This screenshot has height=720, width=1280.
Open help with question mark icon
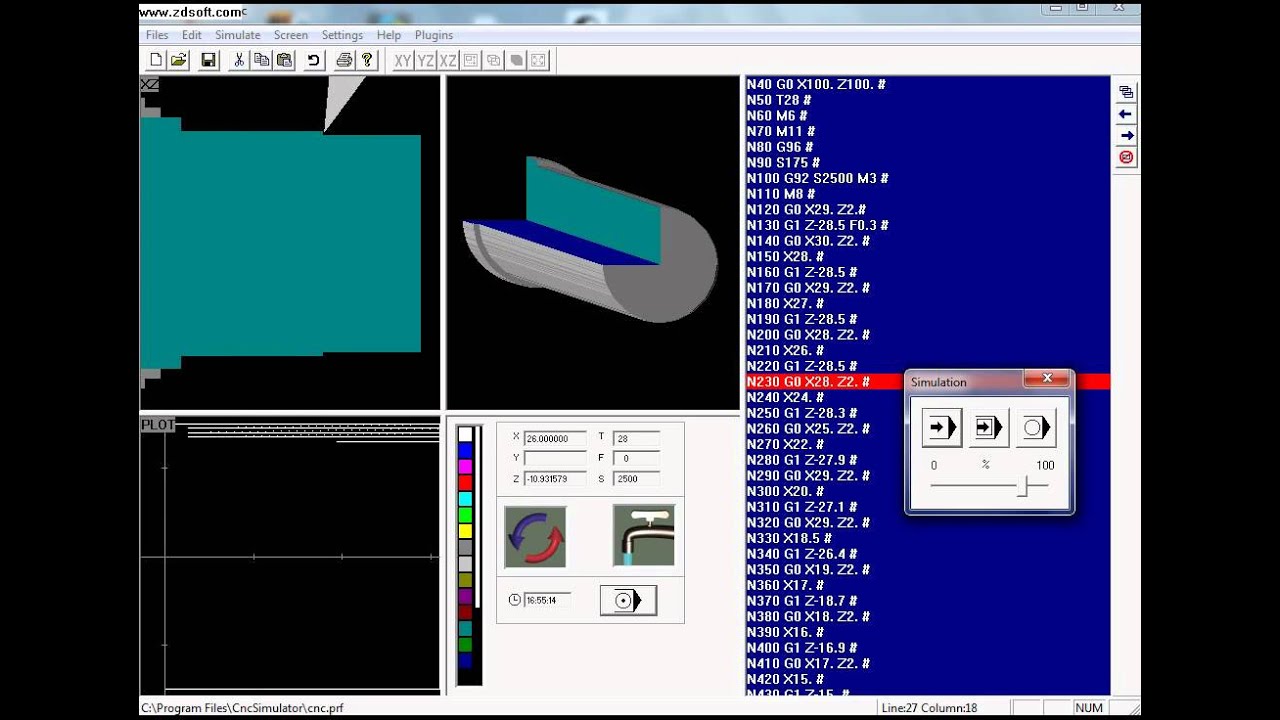tap(367, 60)
